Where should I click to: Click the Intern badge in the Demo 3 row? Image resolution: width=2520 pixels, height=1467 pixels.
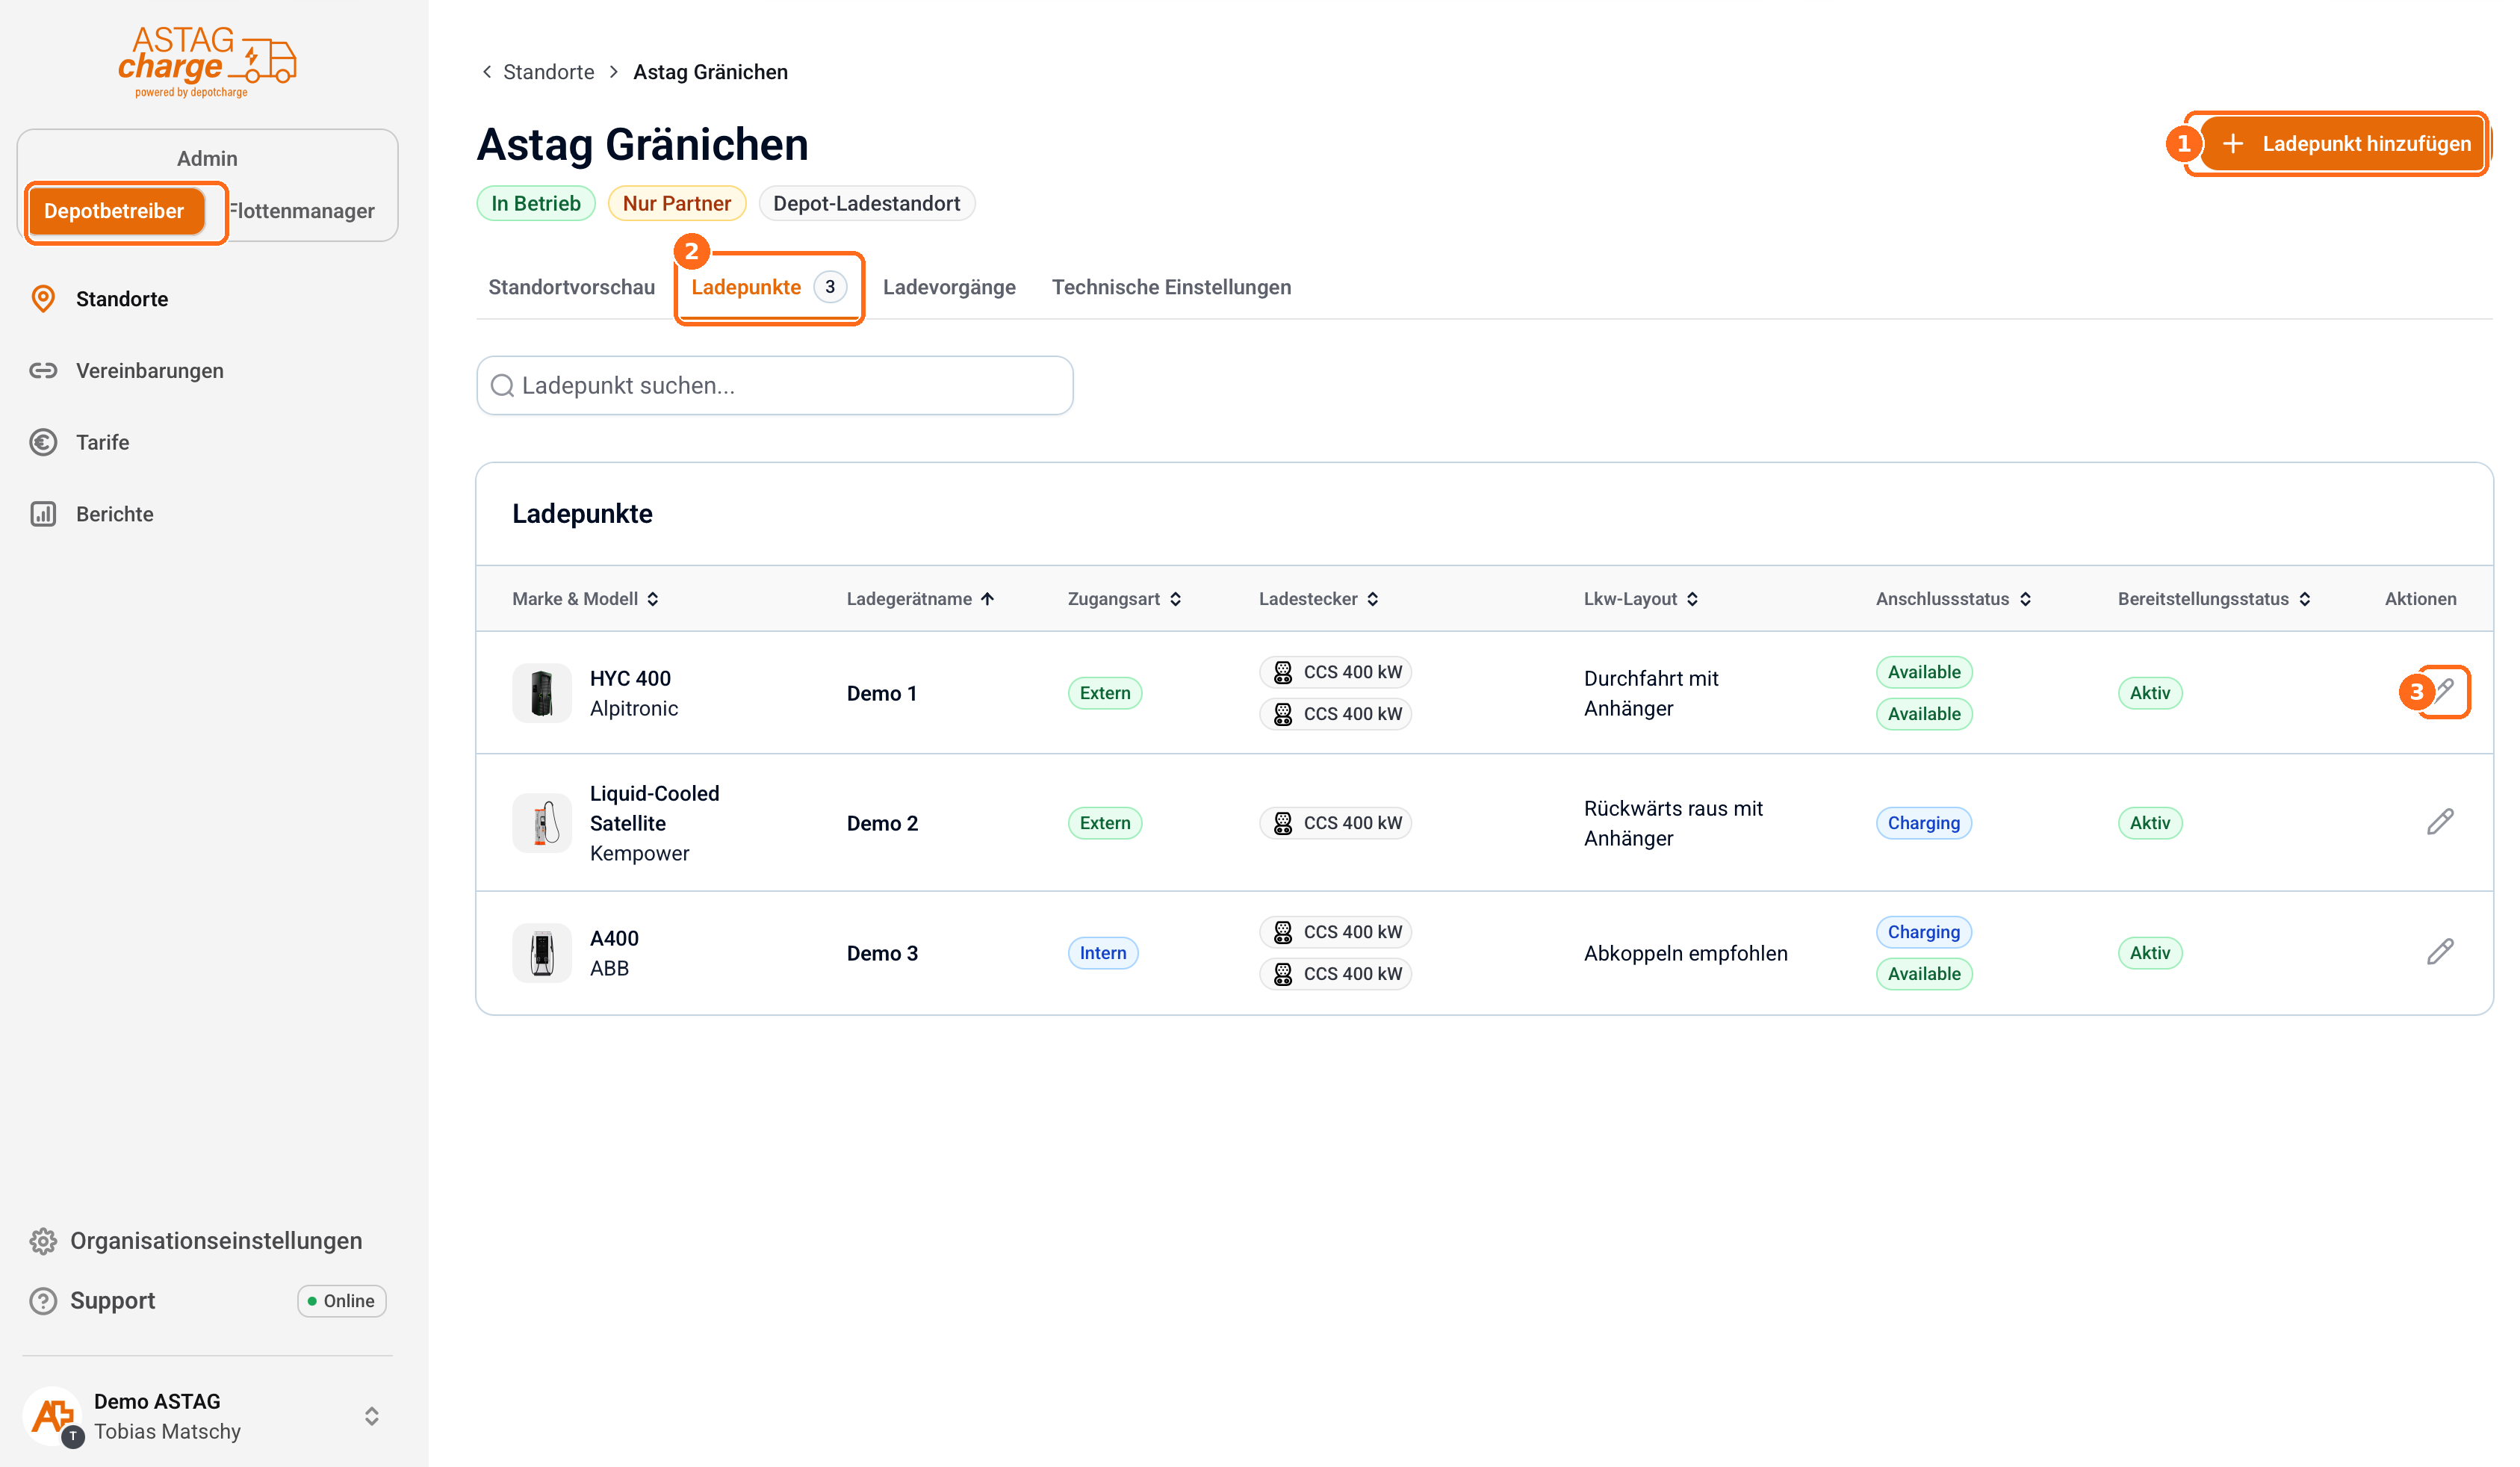tap(1103, 953)
